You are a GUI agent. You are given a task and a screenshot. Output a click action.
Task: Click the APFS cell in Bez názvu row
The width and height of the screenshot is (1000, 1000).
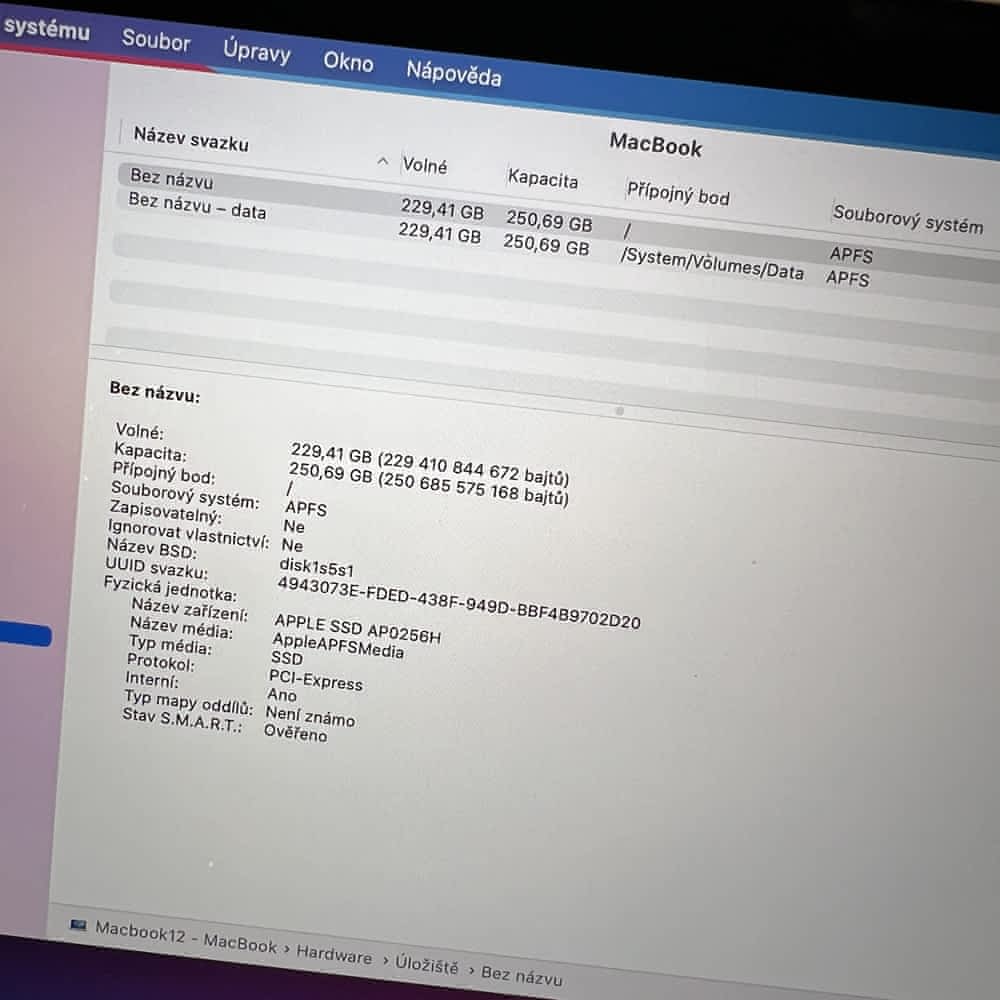pos(851,255)
